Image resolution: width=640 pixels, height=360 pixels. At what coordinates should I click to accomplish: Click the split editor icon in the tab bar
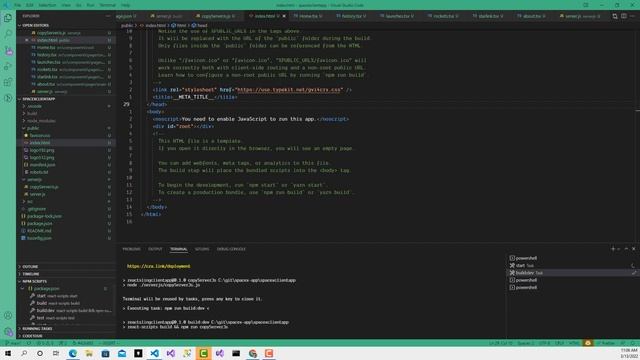(x=624, y=16)
